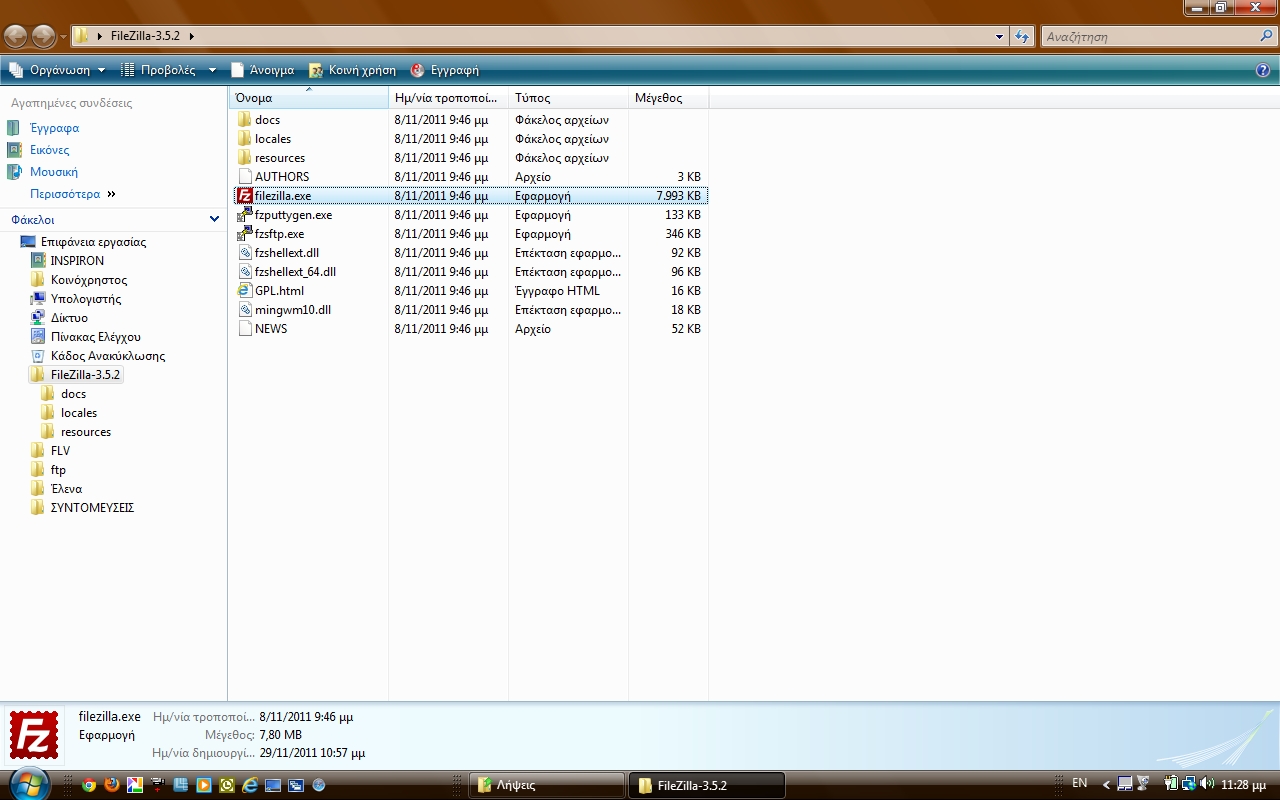The width and height of the screenshot is (1280, 800).
Task: Click the battery power tray icon
Action: point(1172,783)
